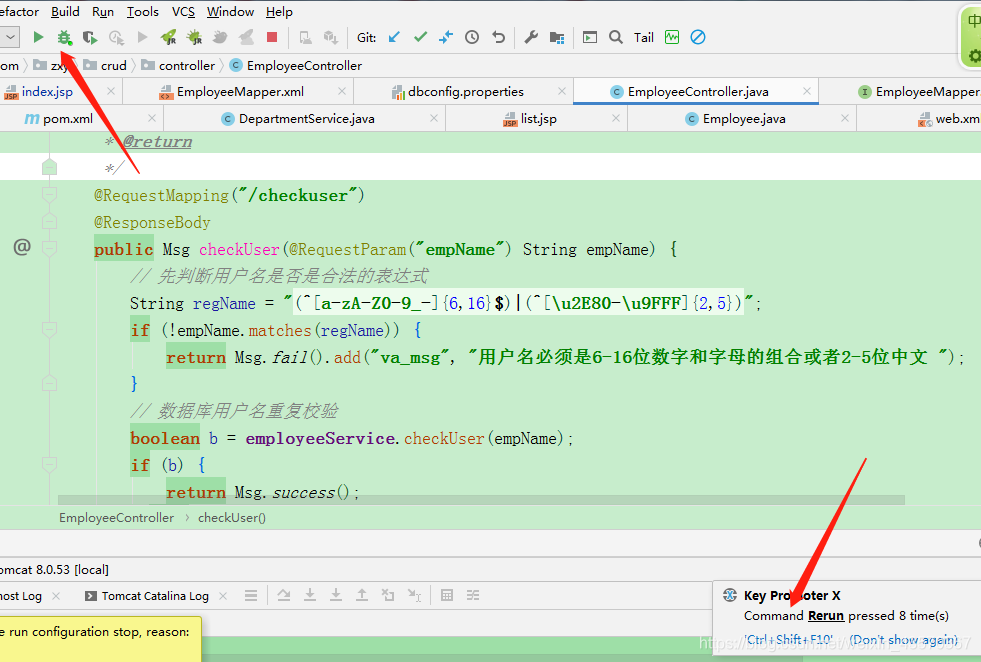Switch to the Tomcat Catalina Log tab
The width and height of the screenshot is (981, 662).
coord(155,596)
